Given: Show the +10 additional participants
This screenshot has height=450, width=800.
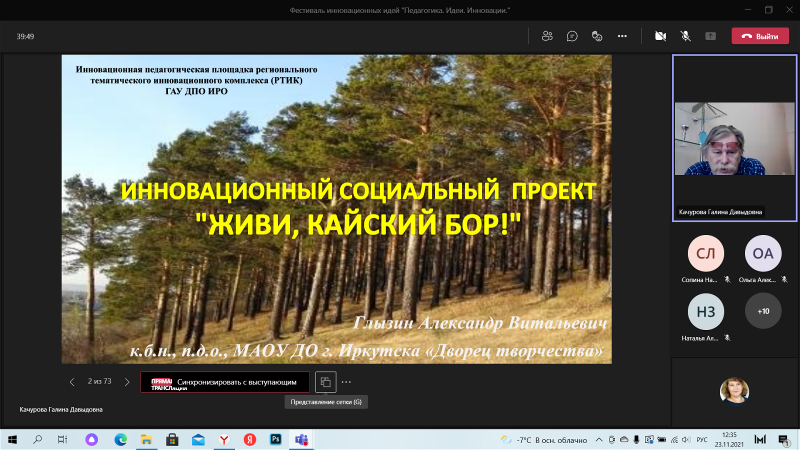Looking at the screenshot, I should coord(763,311).
